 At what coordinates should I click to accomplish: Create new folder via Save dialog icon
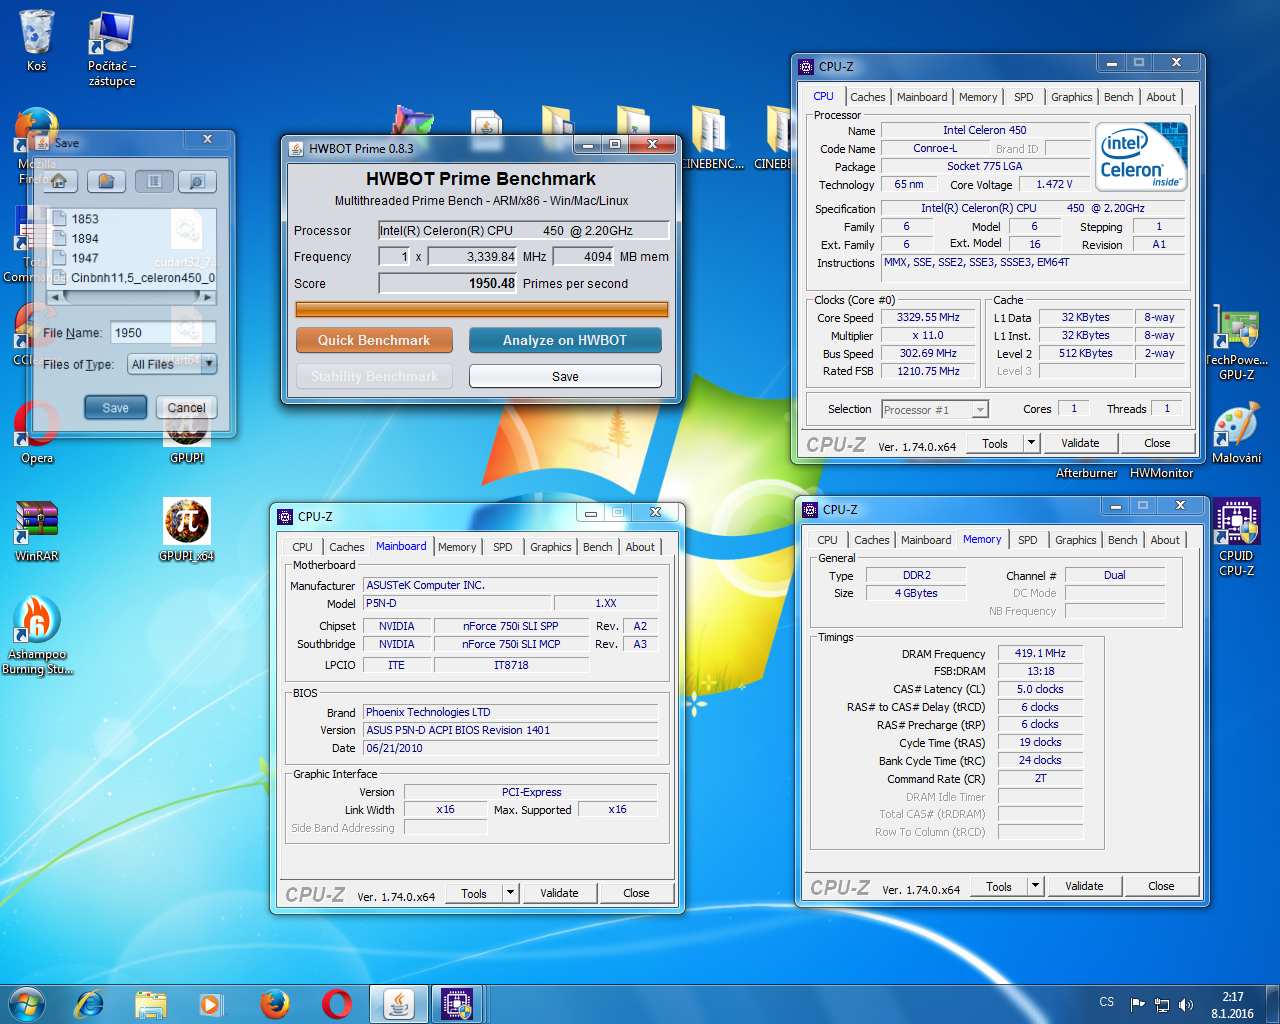tap(106, 181)
